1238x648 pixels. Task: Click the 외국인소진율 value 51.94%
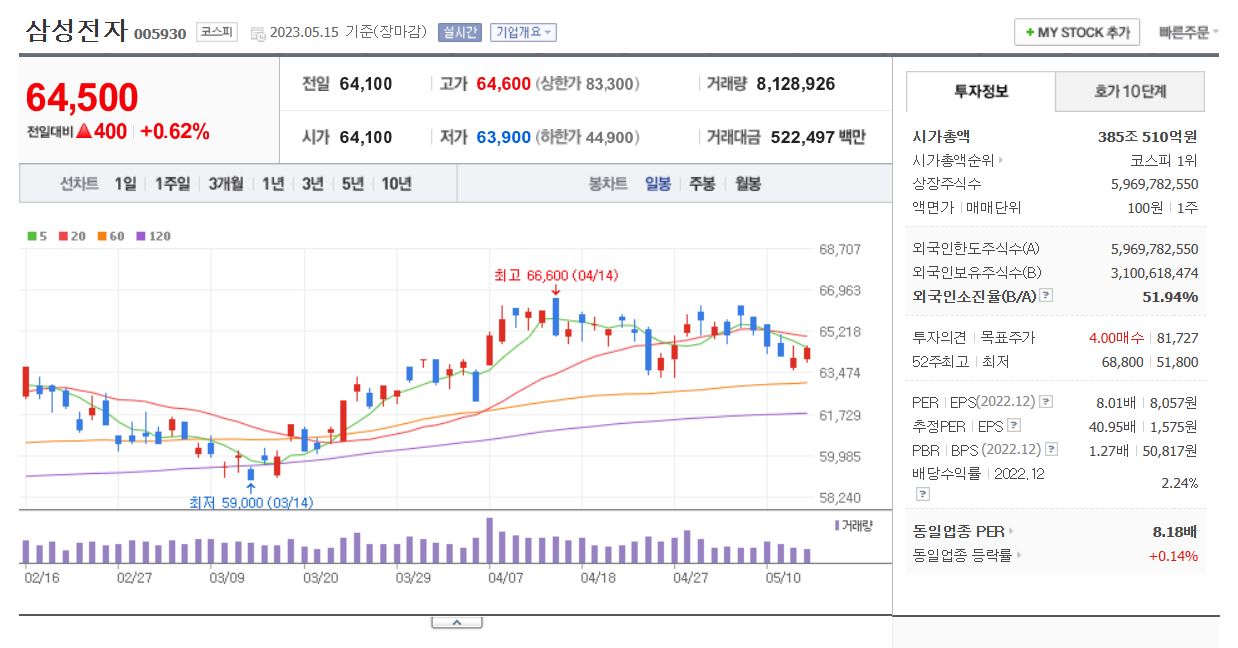(x=1170, y=296)
